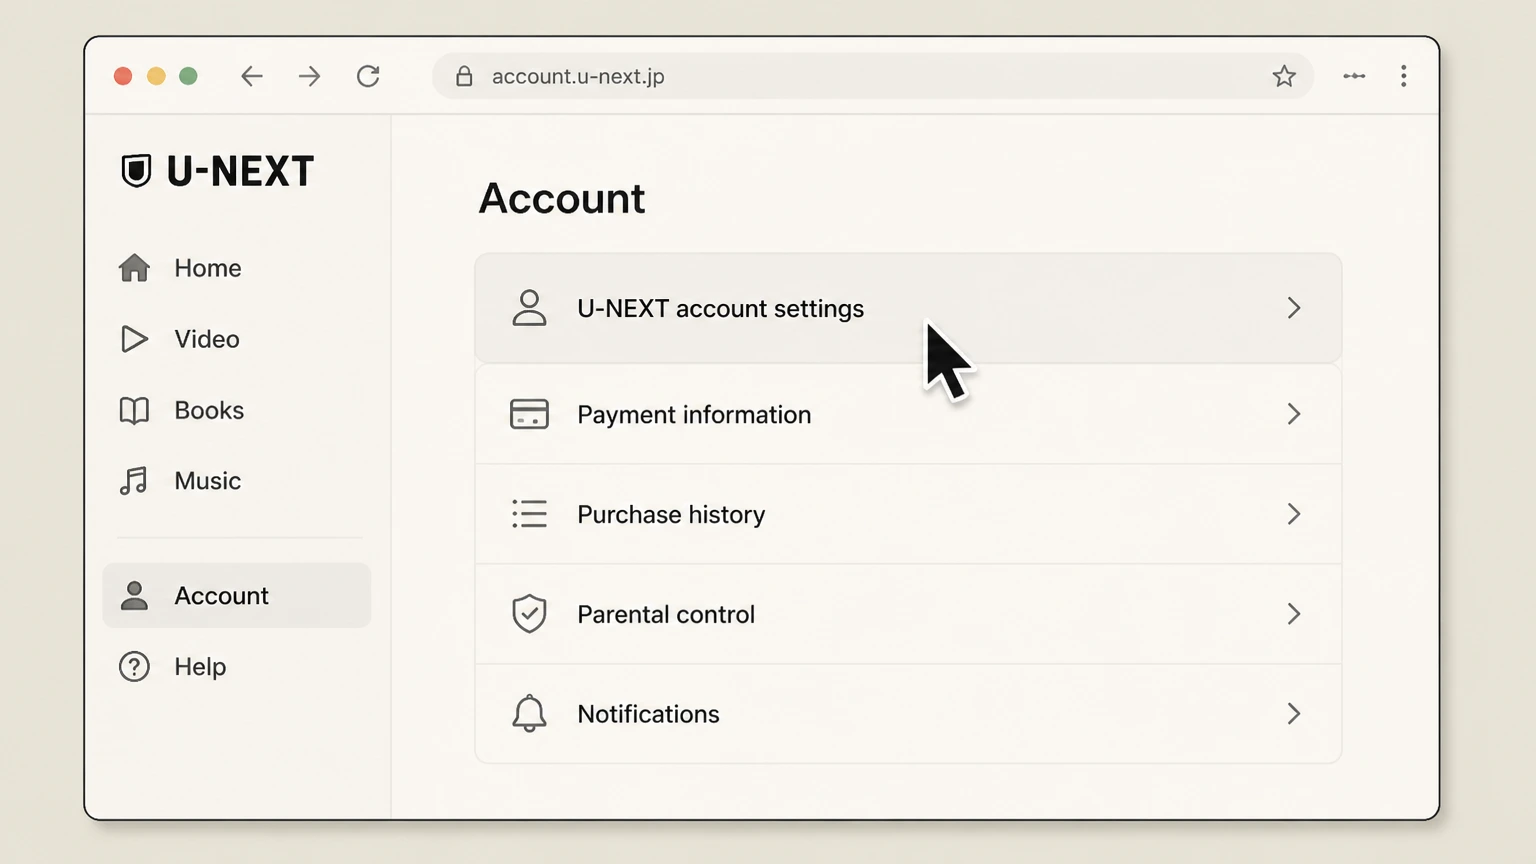The height and width of the screenshot is (864, 1536).
Task: Click the Books open-book icon
Action: coord(134,410)
